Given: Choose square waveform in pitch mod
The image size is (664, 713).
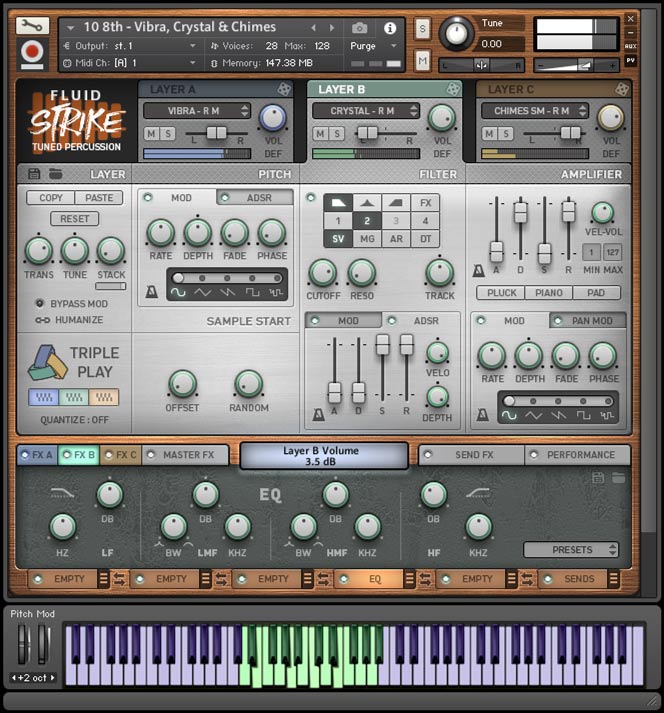Looking at the screenshot, I should point(252,292).
